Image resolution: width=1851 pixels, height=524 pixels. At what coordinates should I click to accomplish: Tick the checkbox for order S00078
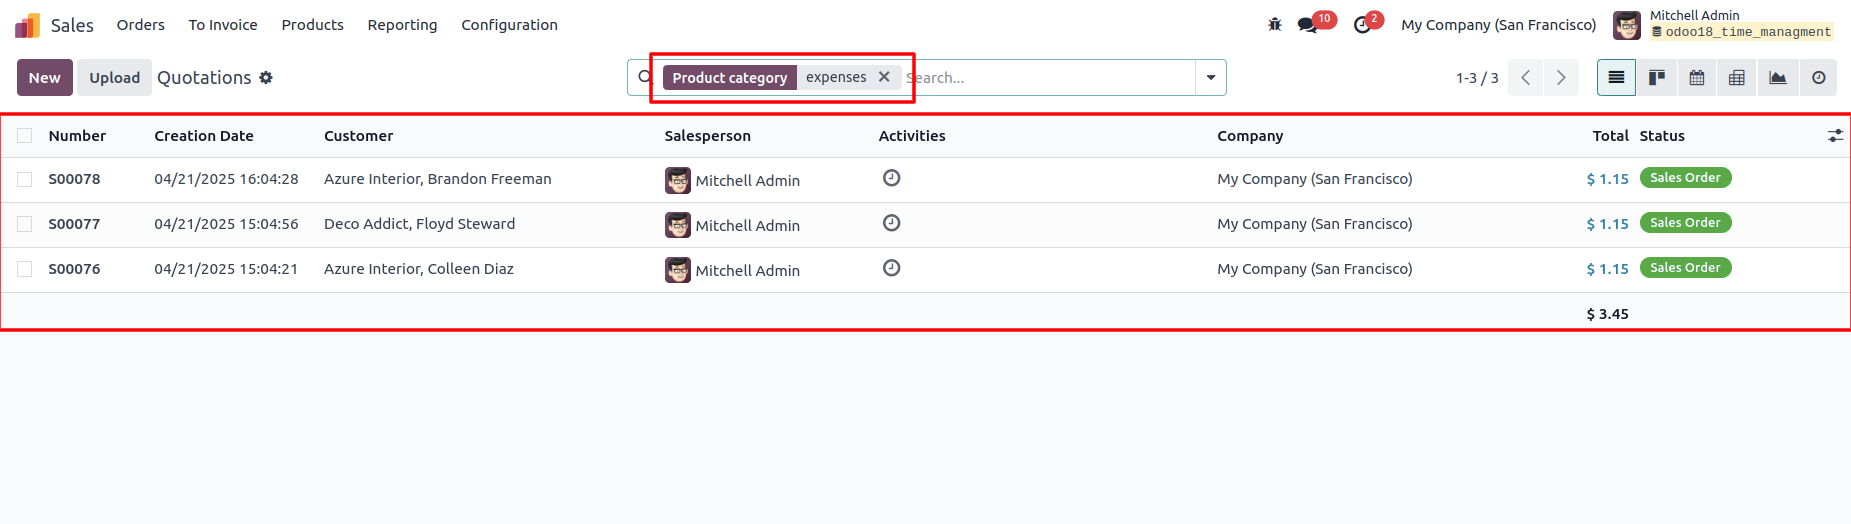[x=25, y=179]
